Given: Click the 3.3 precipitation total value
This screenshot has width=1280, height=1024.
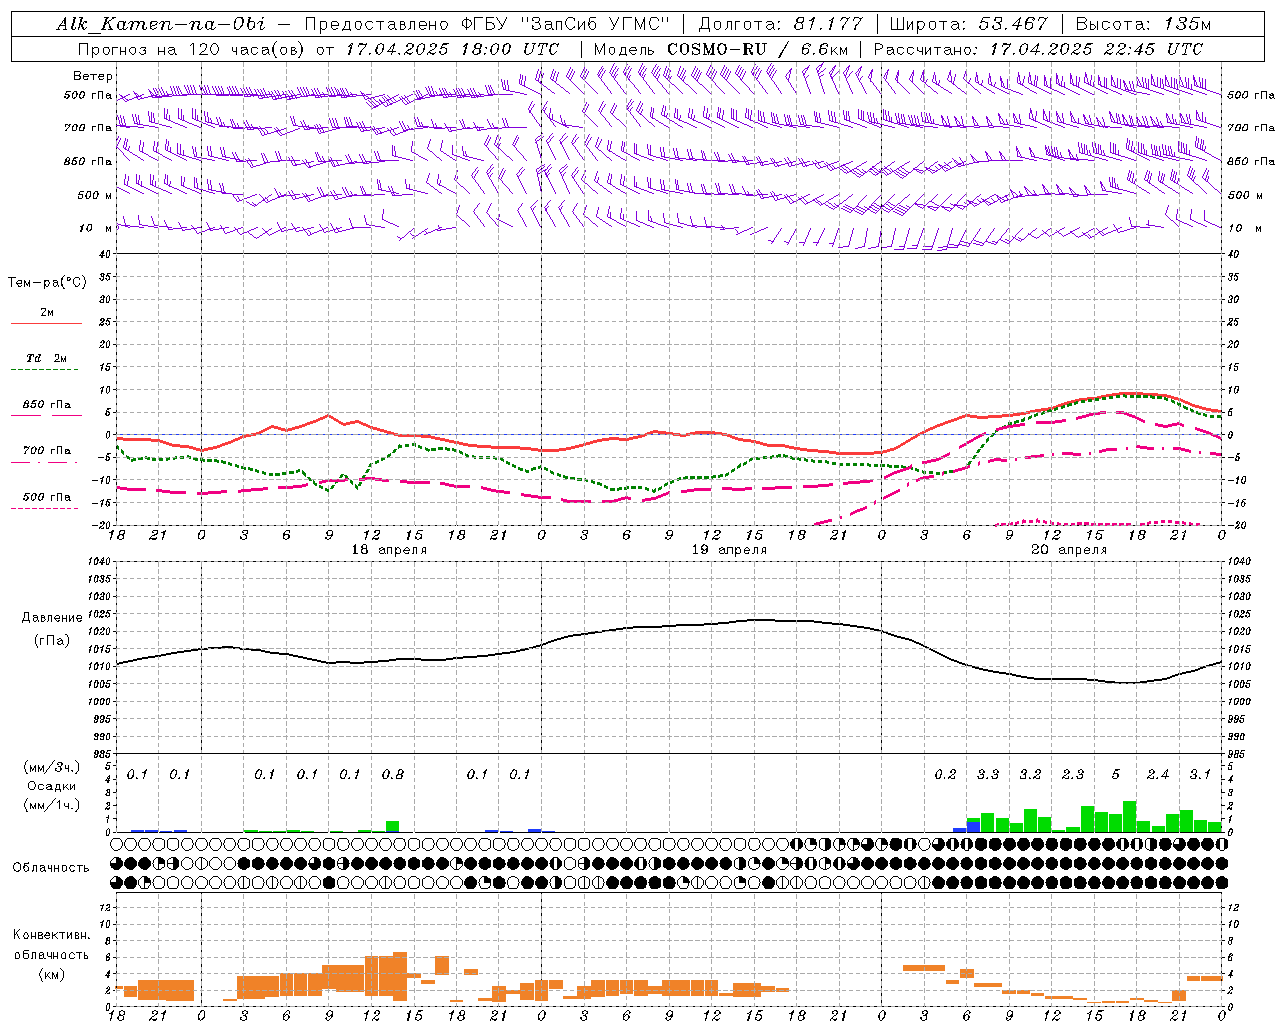Looking at the screenshot, I should (988, 774).
